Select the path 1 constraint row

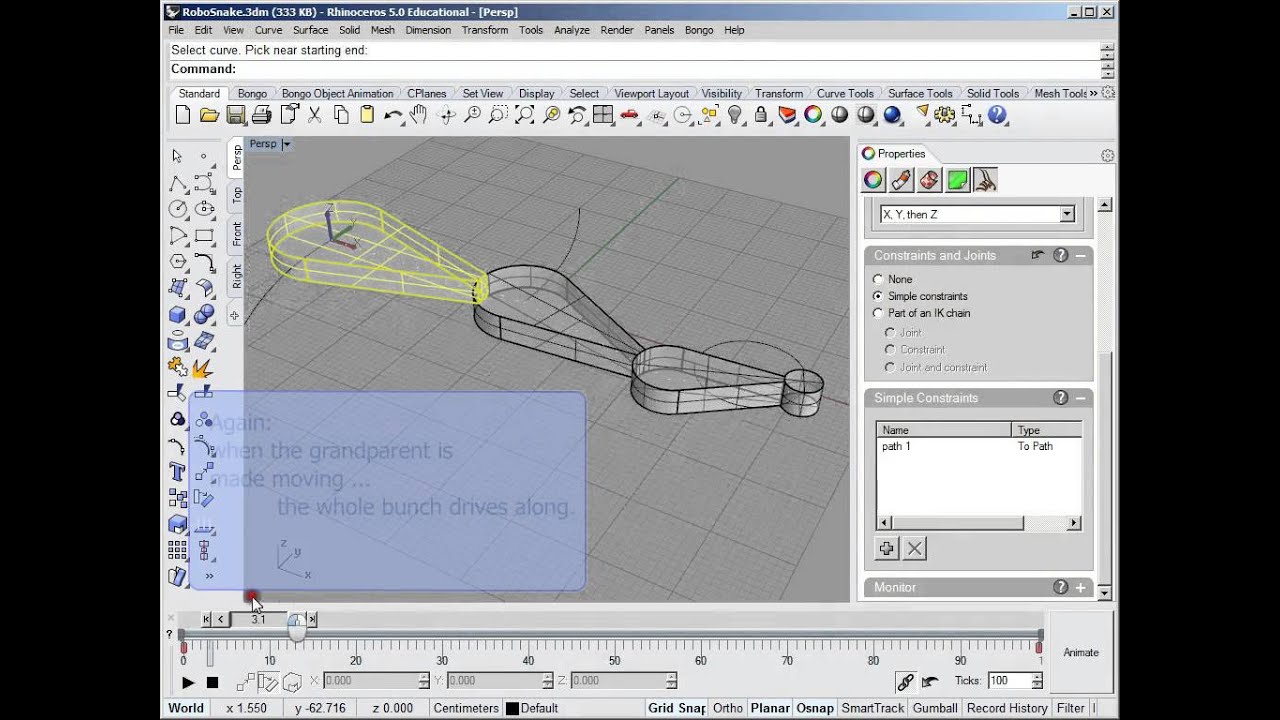tap(979, 446)
